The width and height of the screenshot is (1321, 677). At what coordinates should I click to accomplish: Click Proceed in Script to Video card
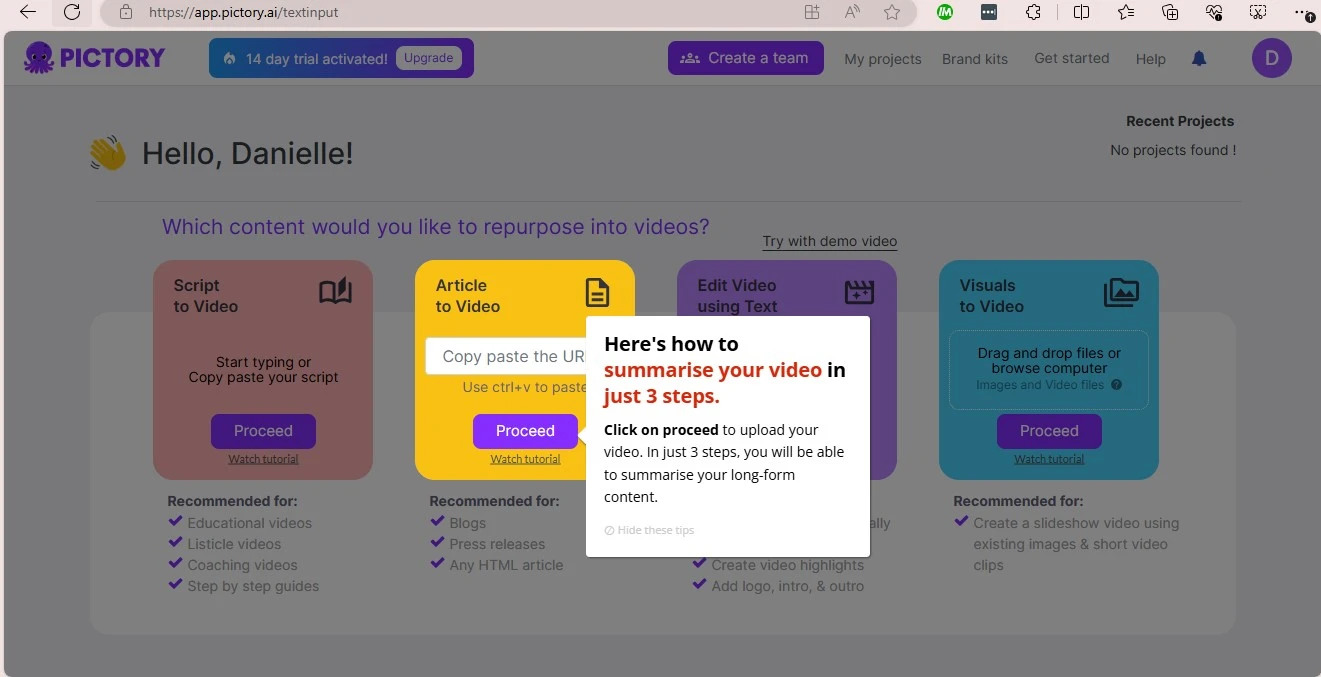pos(263,431)
